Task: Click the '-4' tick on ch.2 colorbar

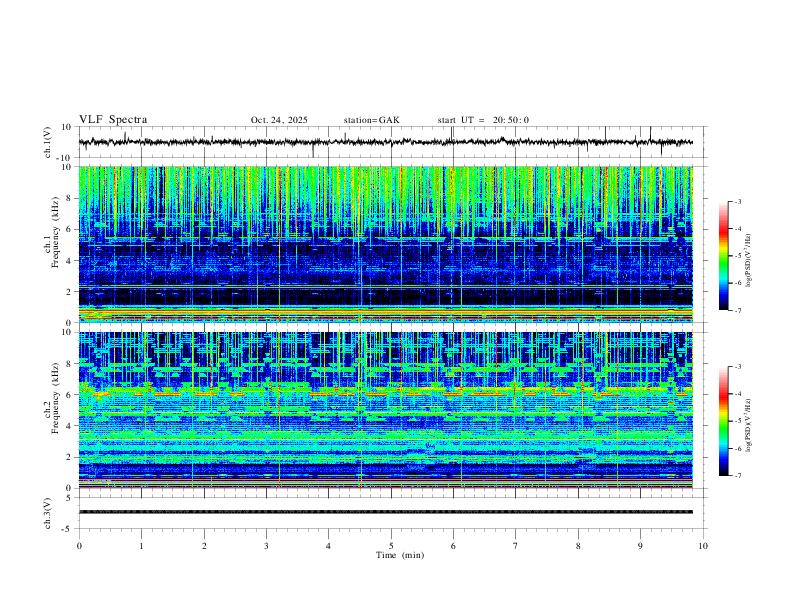Action: point(738,394)
